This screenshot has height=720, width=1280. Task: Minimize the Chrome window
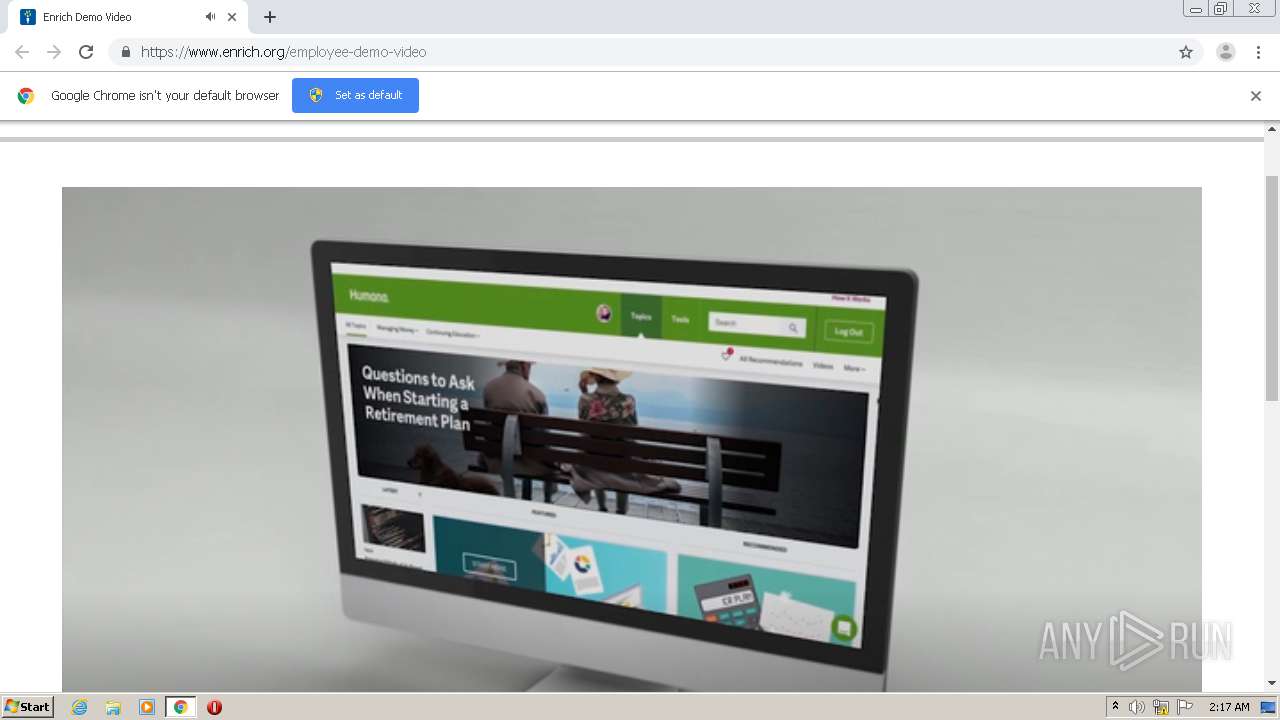1195,9
